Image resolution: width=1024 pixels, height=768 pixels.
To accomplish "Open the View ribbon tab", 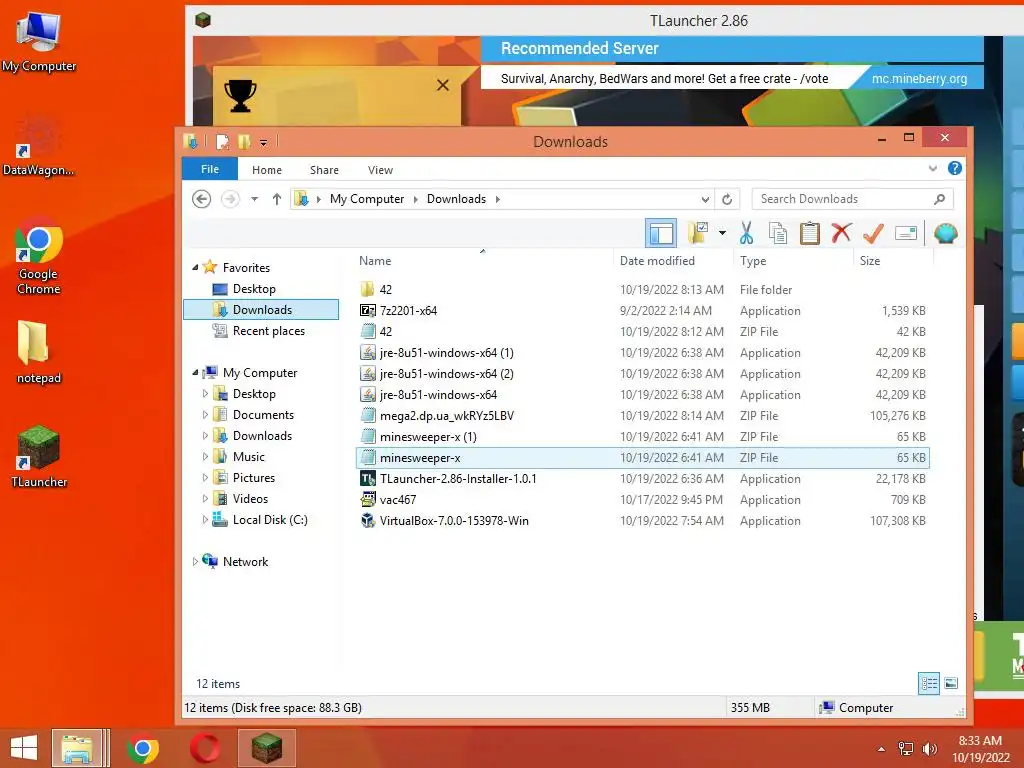I will [380, 170].
